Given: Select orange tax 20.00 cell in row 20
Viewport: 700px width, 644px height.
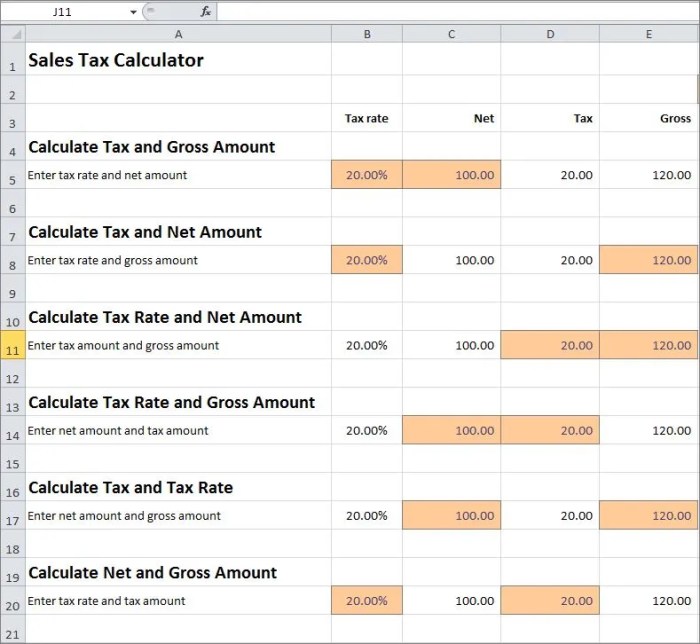Looking at the screenshot, I should (550, 601).
